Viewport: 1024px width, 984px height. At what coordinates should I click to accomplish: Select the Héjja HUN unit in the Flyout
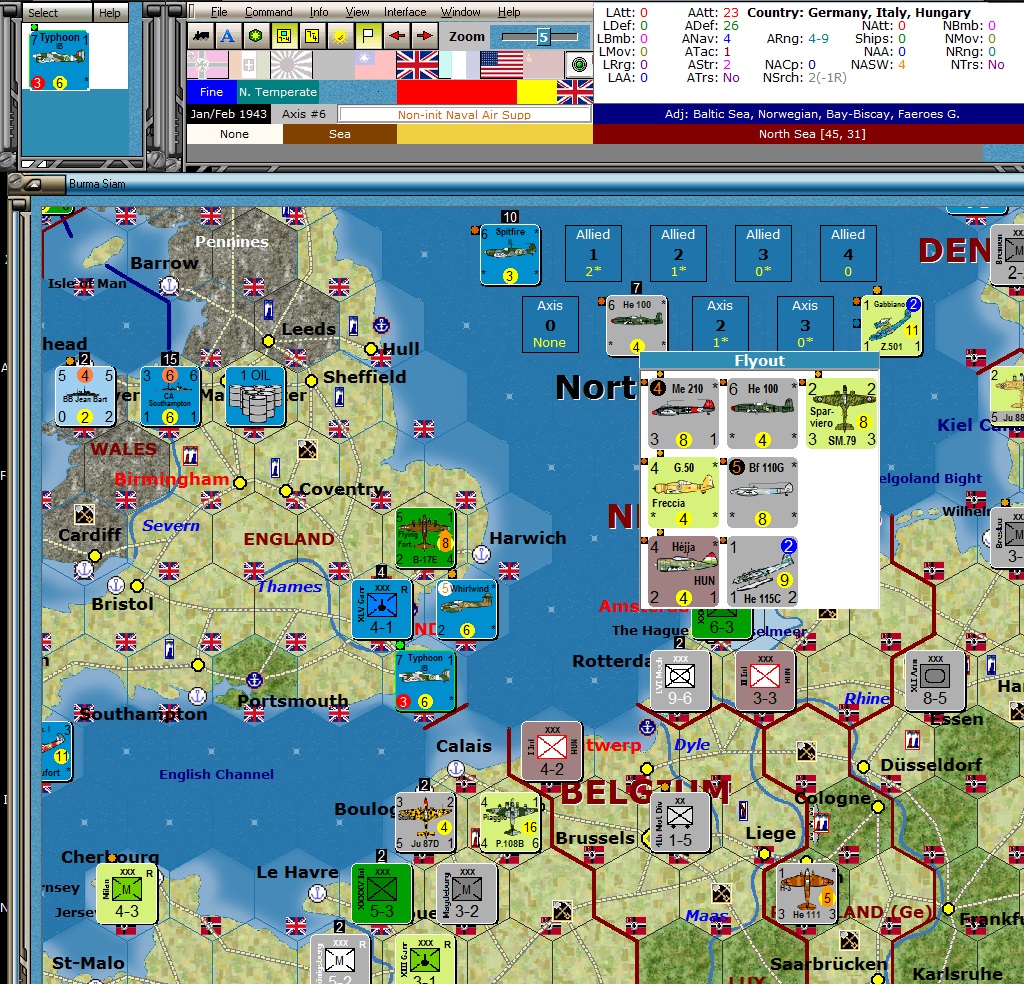click(683, 571)
